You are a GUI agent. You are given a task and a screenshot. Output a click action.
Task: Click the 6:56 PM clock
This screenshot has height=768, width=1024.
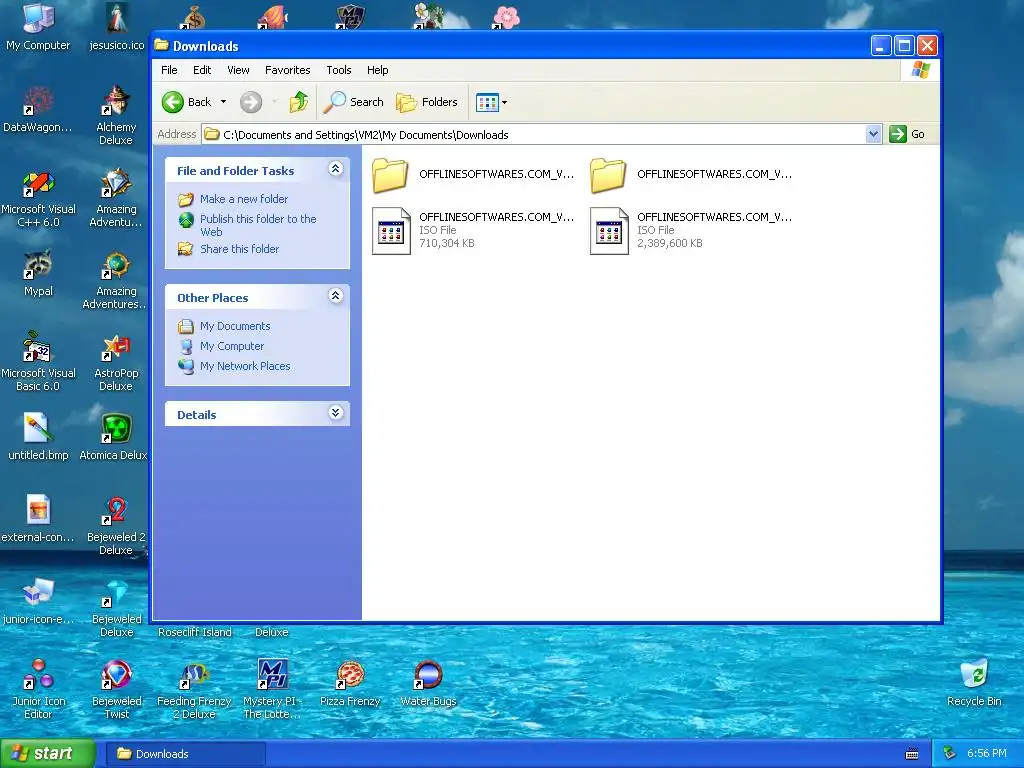pyautogui.click(x=987, y=754)
